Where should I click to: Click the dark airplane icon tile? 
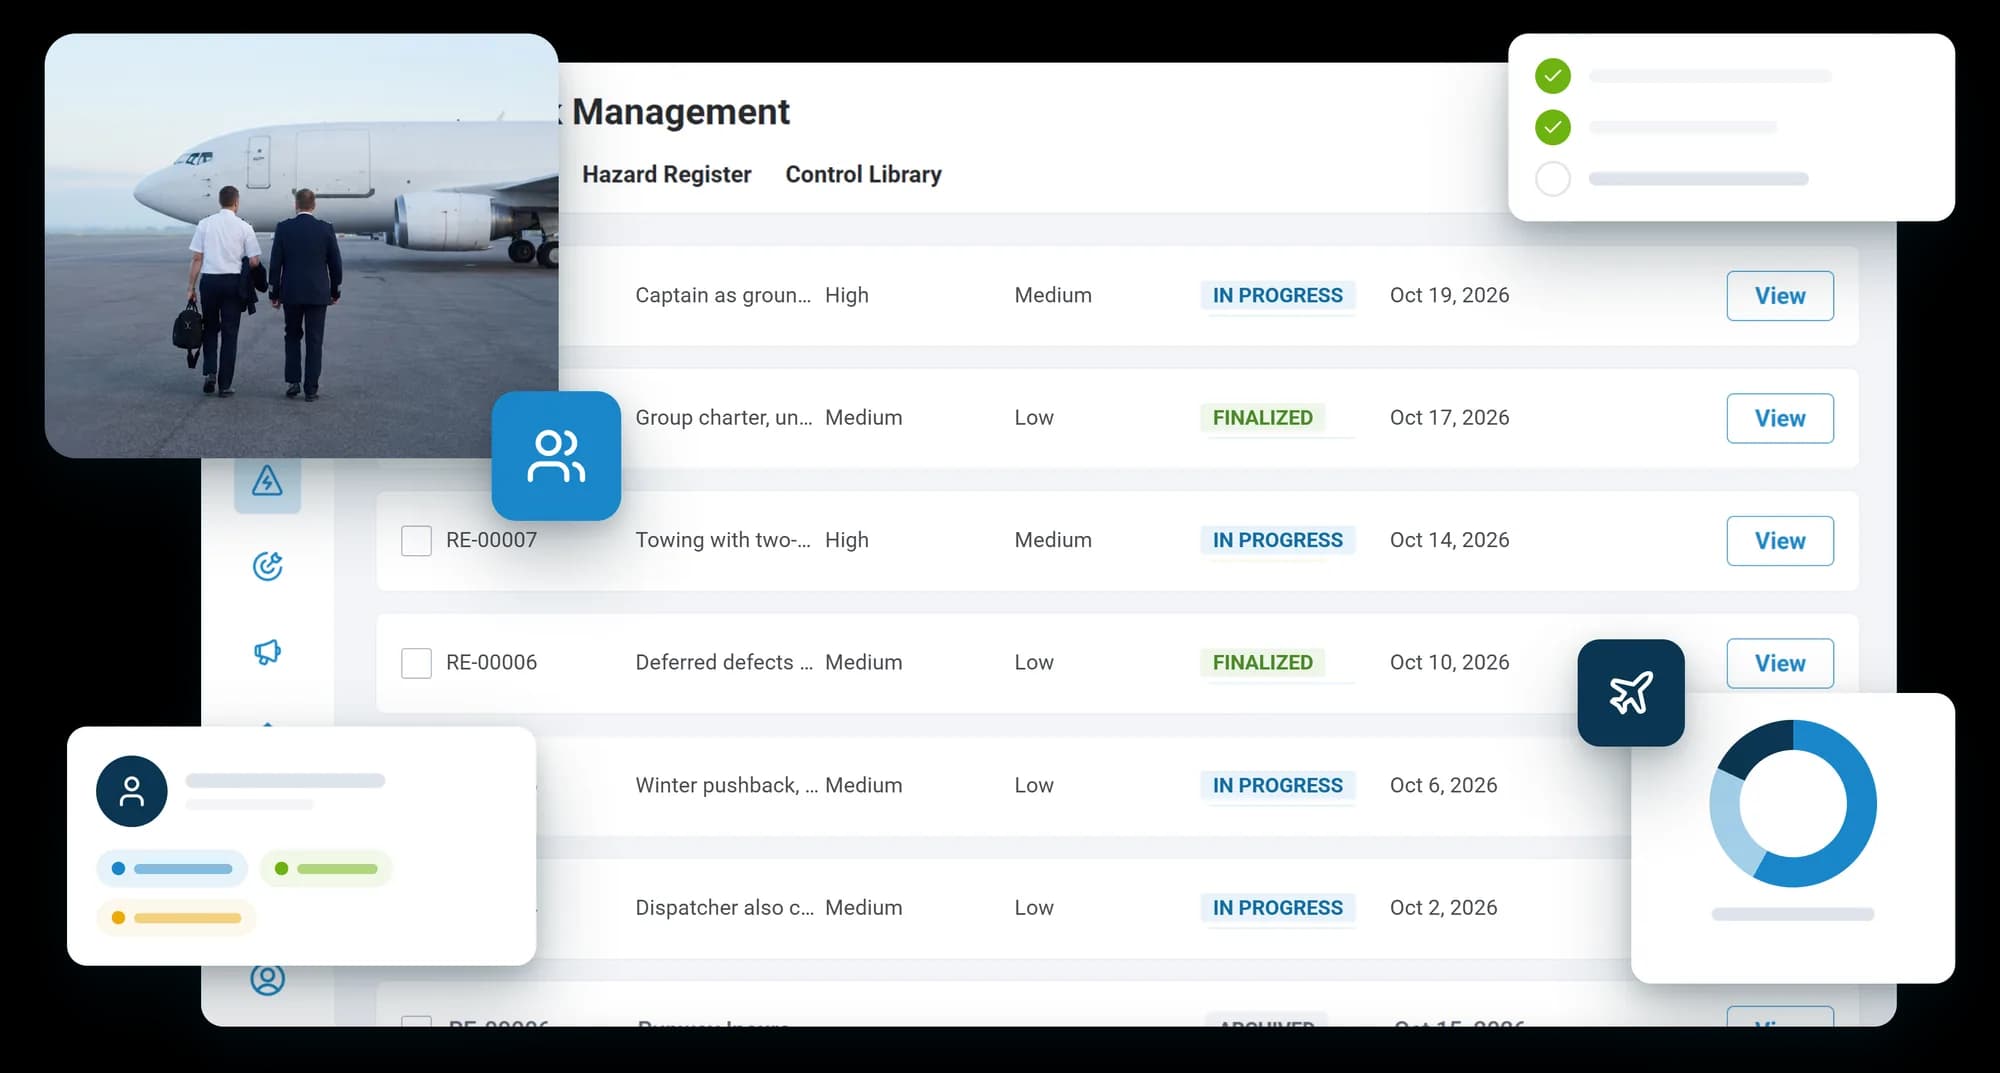coord(1631,693)
